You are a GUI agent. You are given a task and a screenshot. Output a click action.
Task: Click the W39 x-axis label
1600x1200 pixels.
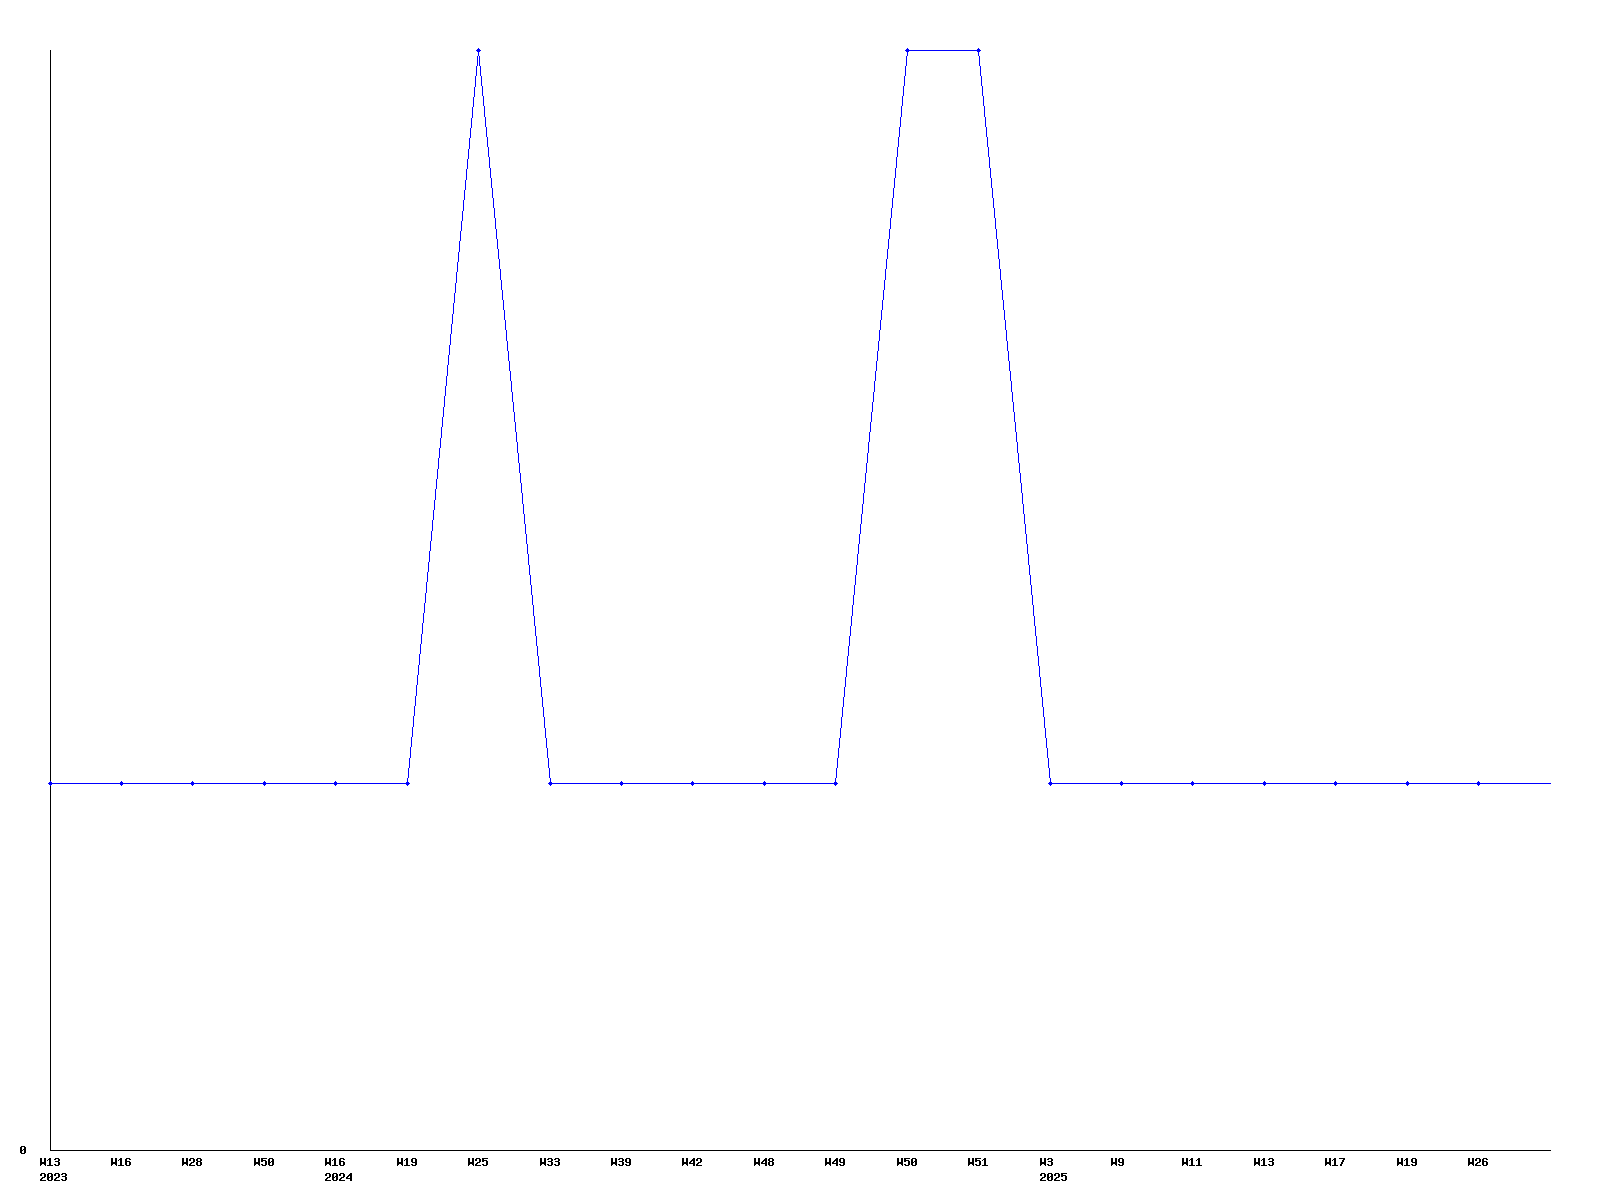[x=621, y=1162]
